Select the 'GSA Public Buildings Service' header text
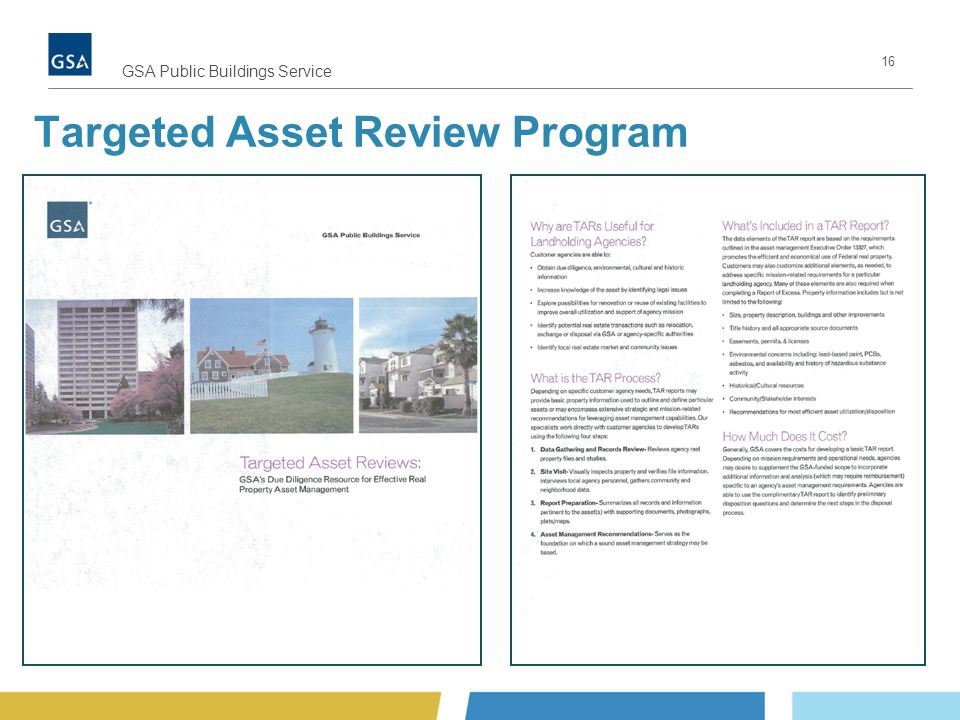The width and height of the screenshot is (960, 720). [x=227, y=72]
